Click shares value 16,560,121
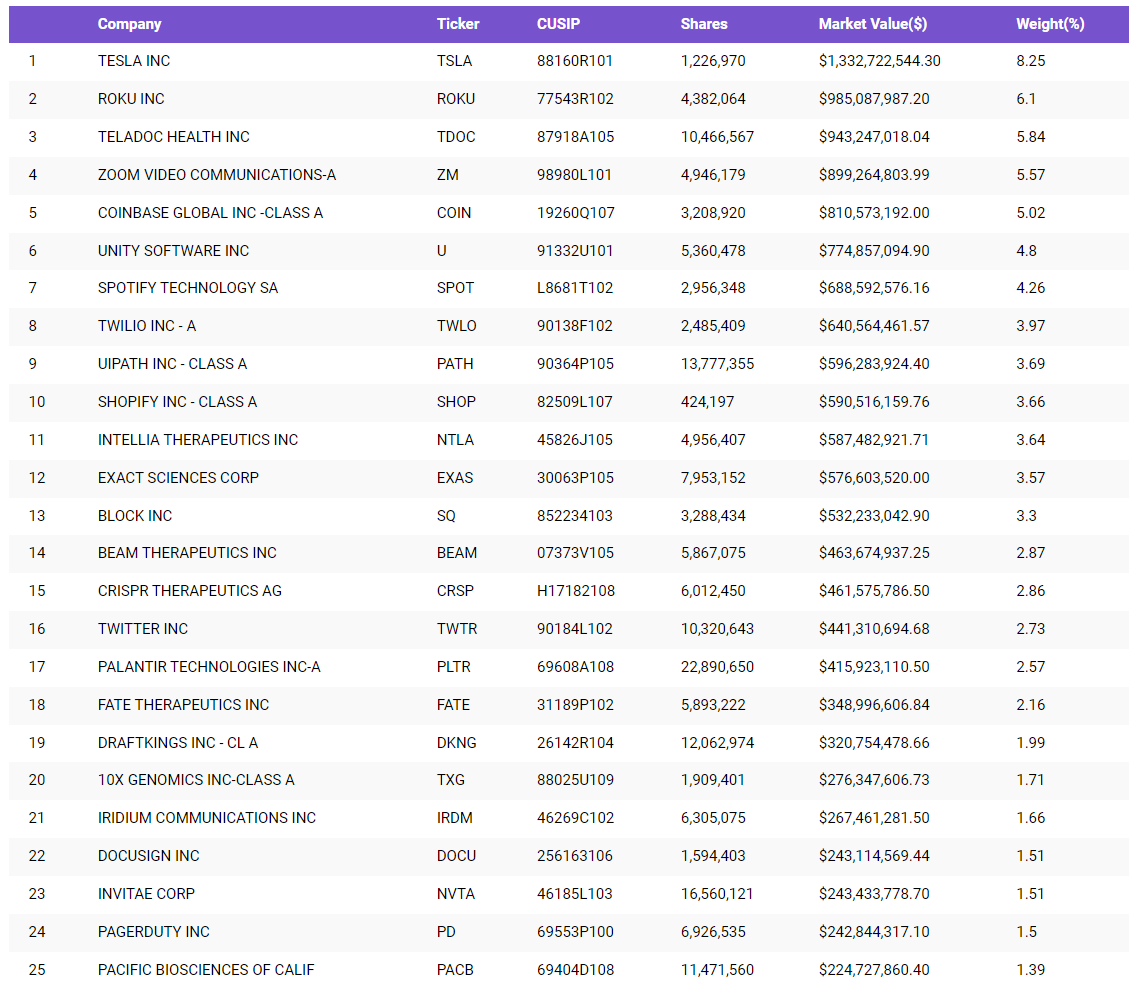 coord(717,894)
